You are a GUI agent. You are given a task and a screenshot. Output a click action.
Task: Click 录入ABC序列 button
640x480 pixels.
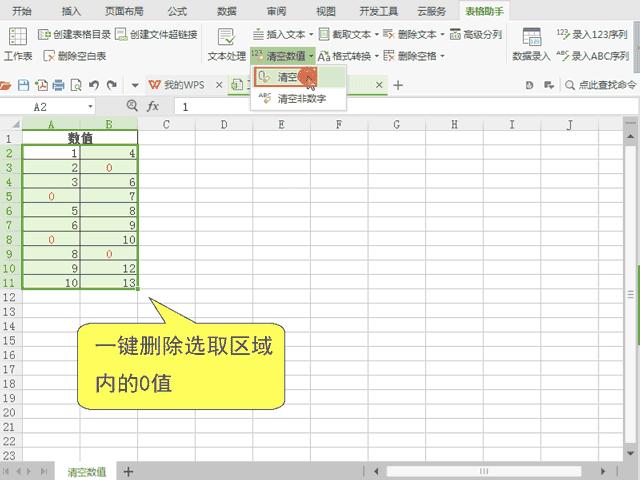[x=592, y=56]
